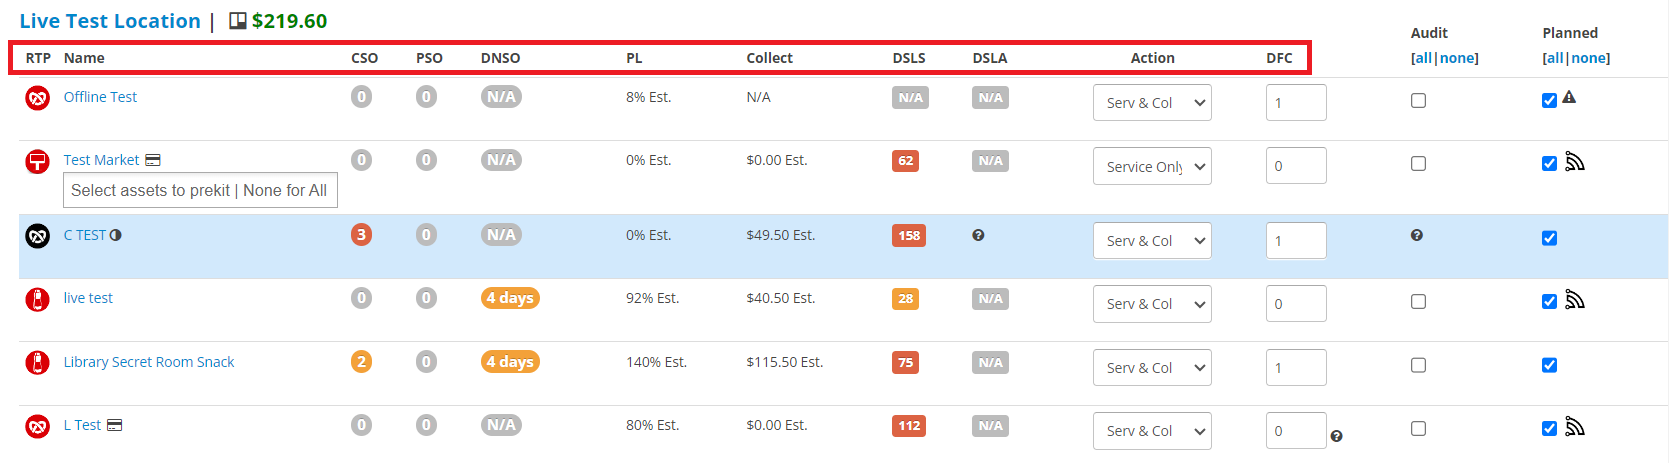1669x463 pixels.
Task: Click the help icon next to L Test DFC
Action: pos(1337,436)
